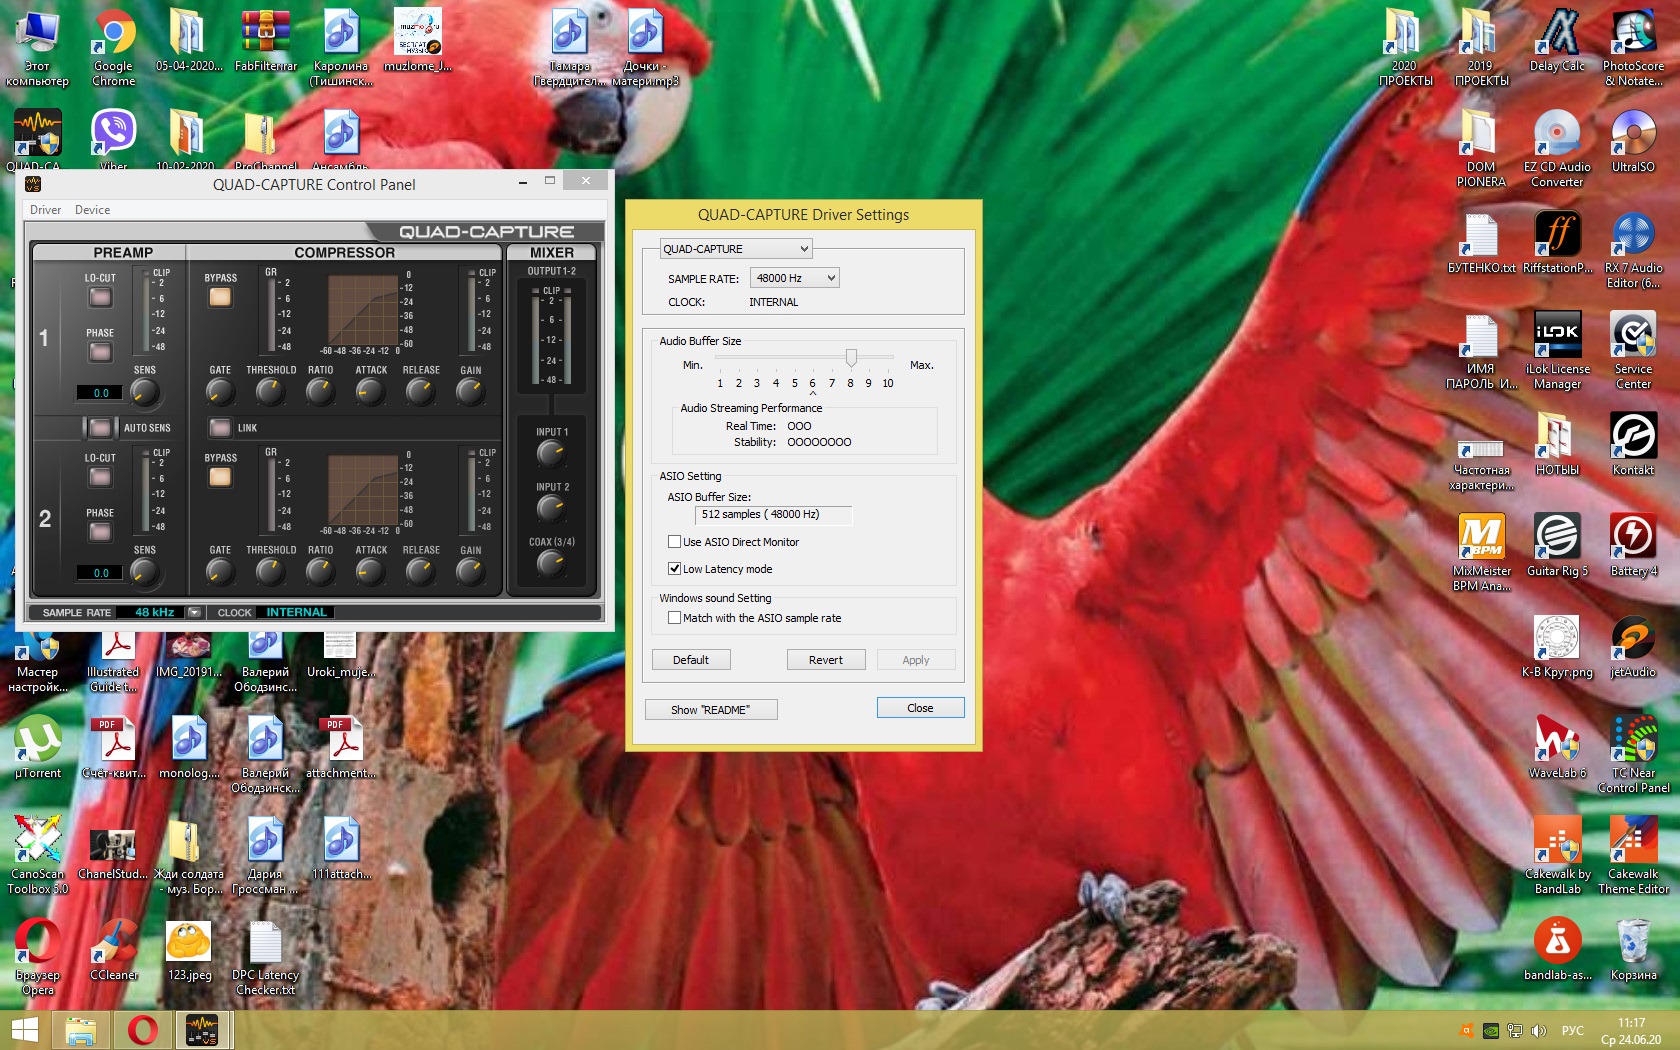Open the Device menu
This screenshot has width=1680, height=1050.
pyautogui.click(x=92, y=210)
